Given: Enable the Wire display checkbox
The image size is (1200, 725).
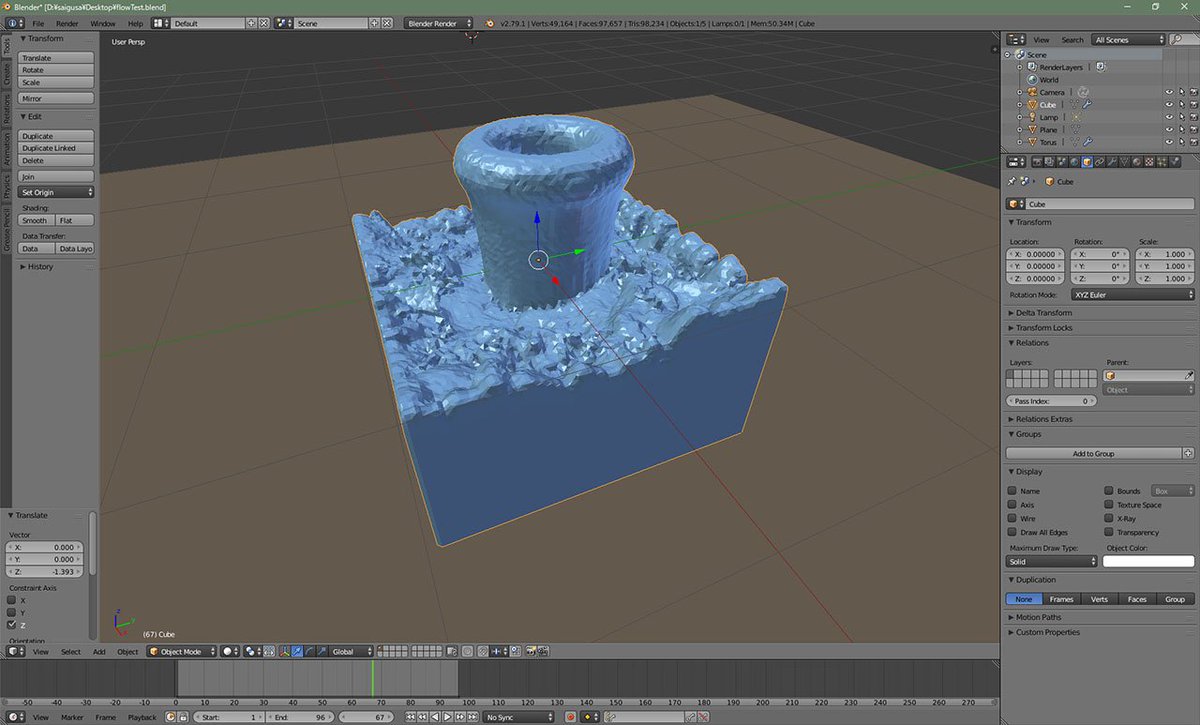Looking at the screenshot, I should pos(1012,519).
